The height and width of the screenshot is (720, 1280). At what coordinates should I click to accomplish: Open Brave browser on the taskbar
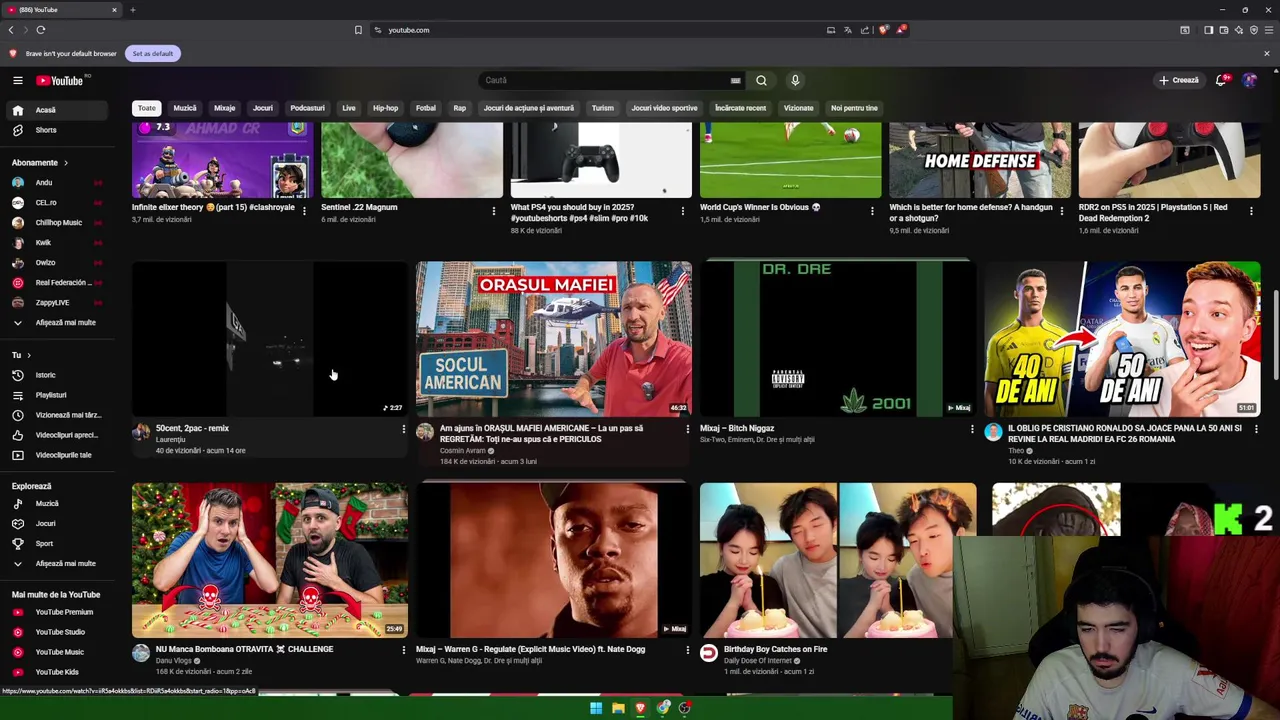coord(640,708)
